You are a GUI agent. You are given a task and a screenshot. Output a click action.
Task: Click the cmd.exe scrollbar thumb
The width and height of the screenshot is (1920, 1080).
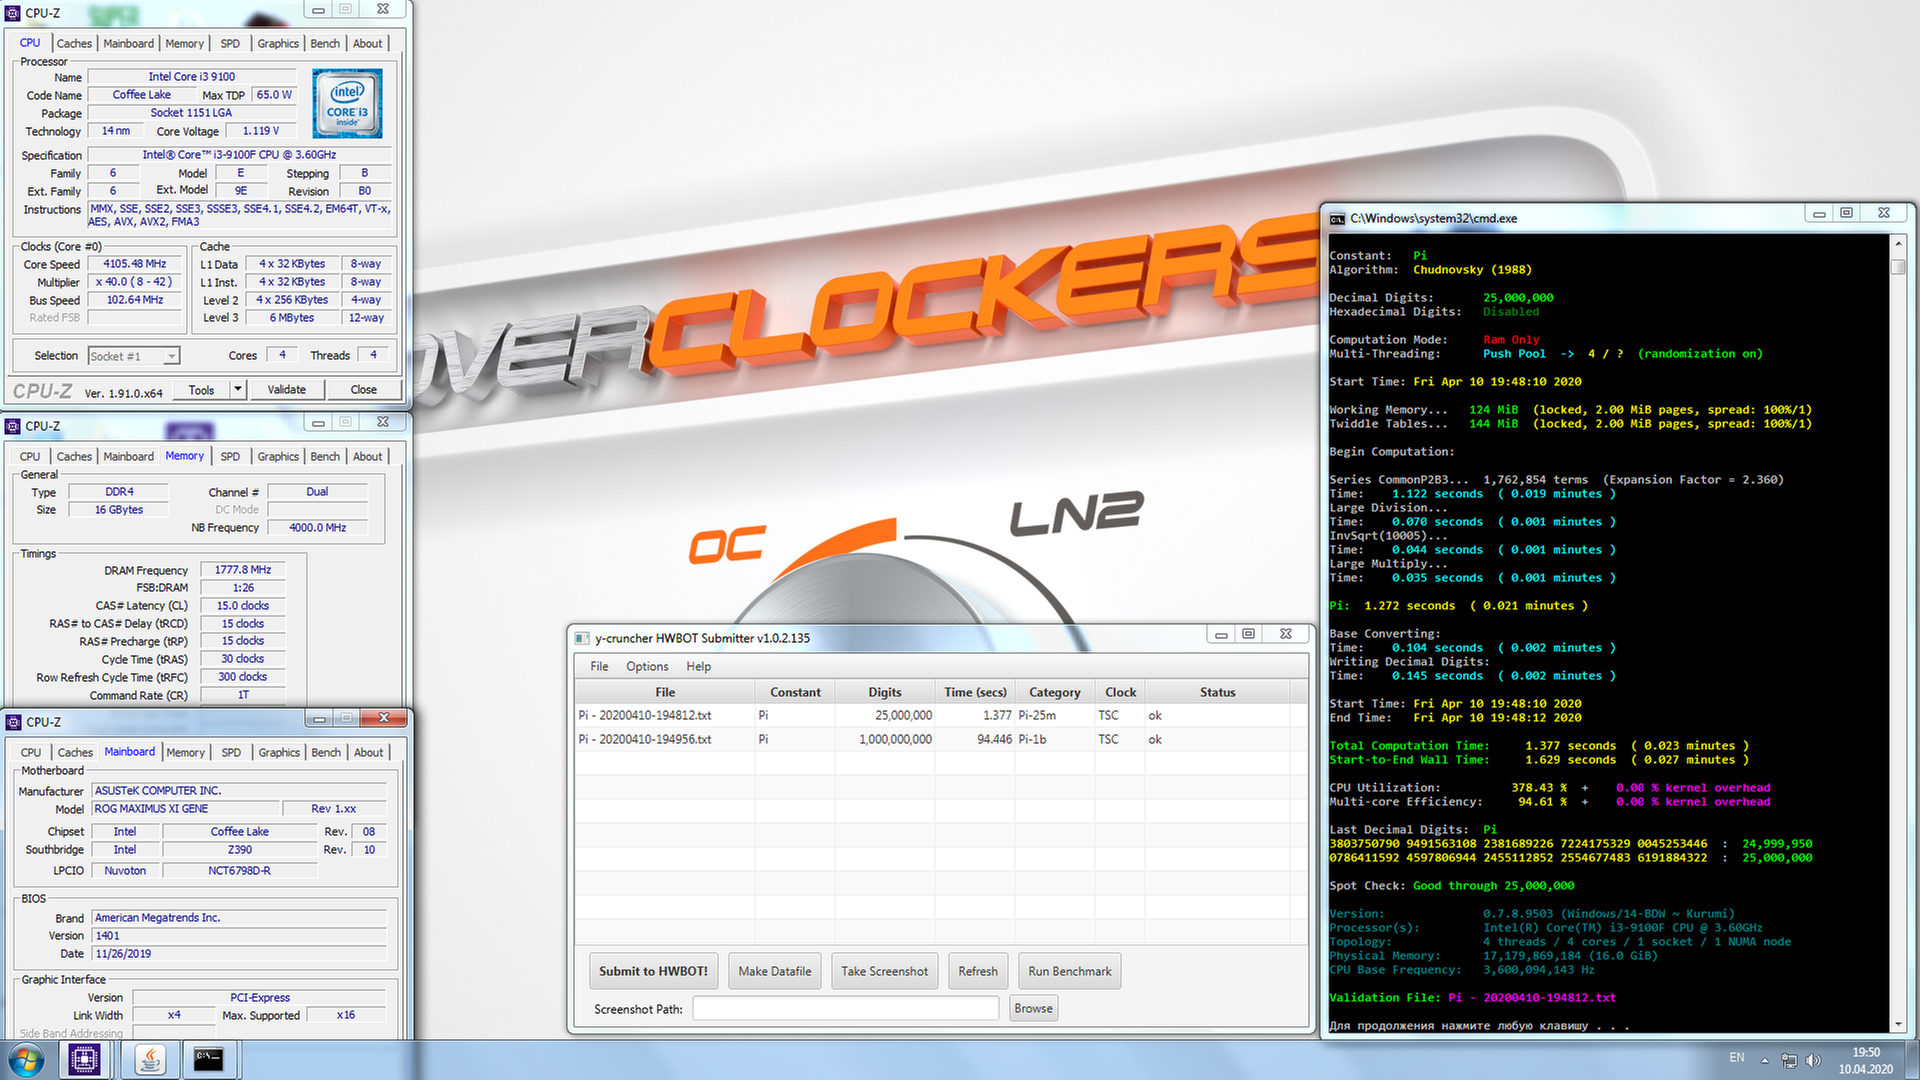(1898, 267)
